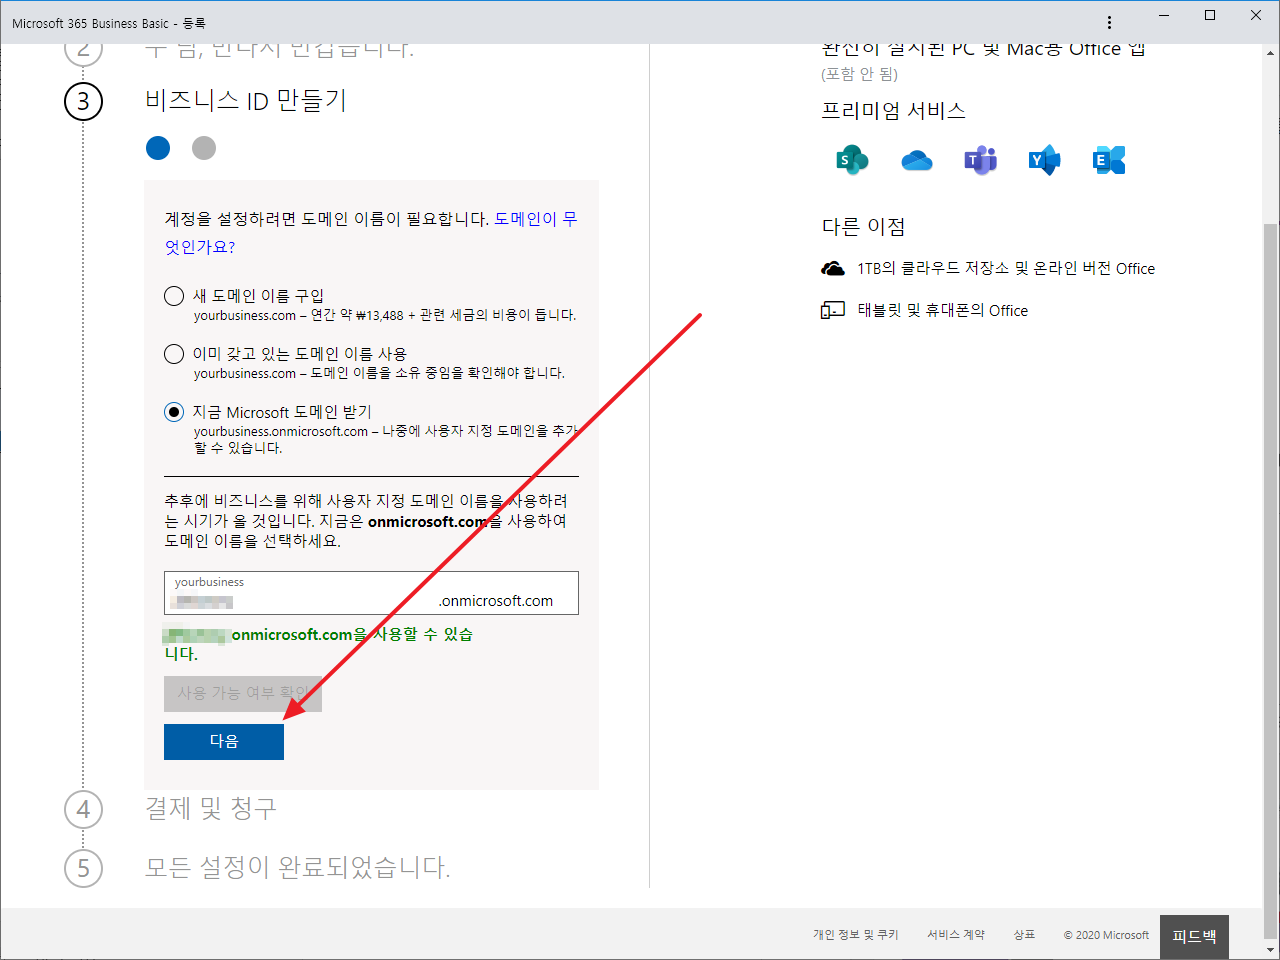The height and width of the screenshot is (960, 1280).
Task: Click the blue progress dot under 비즈니스 ID 만들기
Action: [x=158, y=148]
